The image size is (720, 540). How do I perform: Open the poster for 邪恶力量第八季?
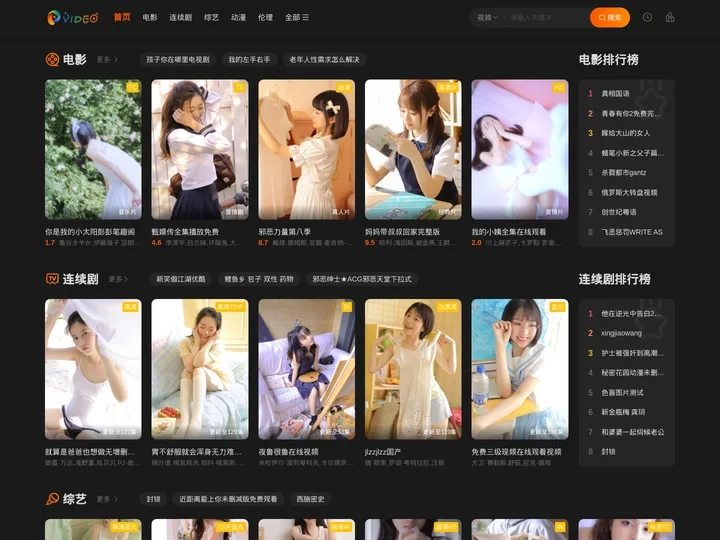[x=306, y=149]
